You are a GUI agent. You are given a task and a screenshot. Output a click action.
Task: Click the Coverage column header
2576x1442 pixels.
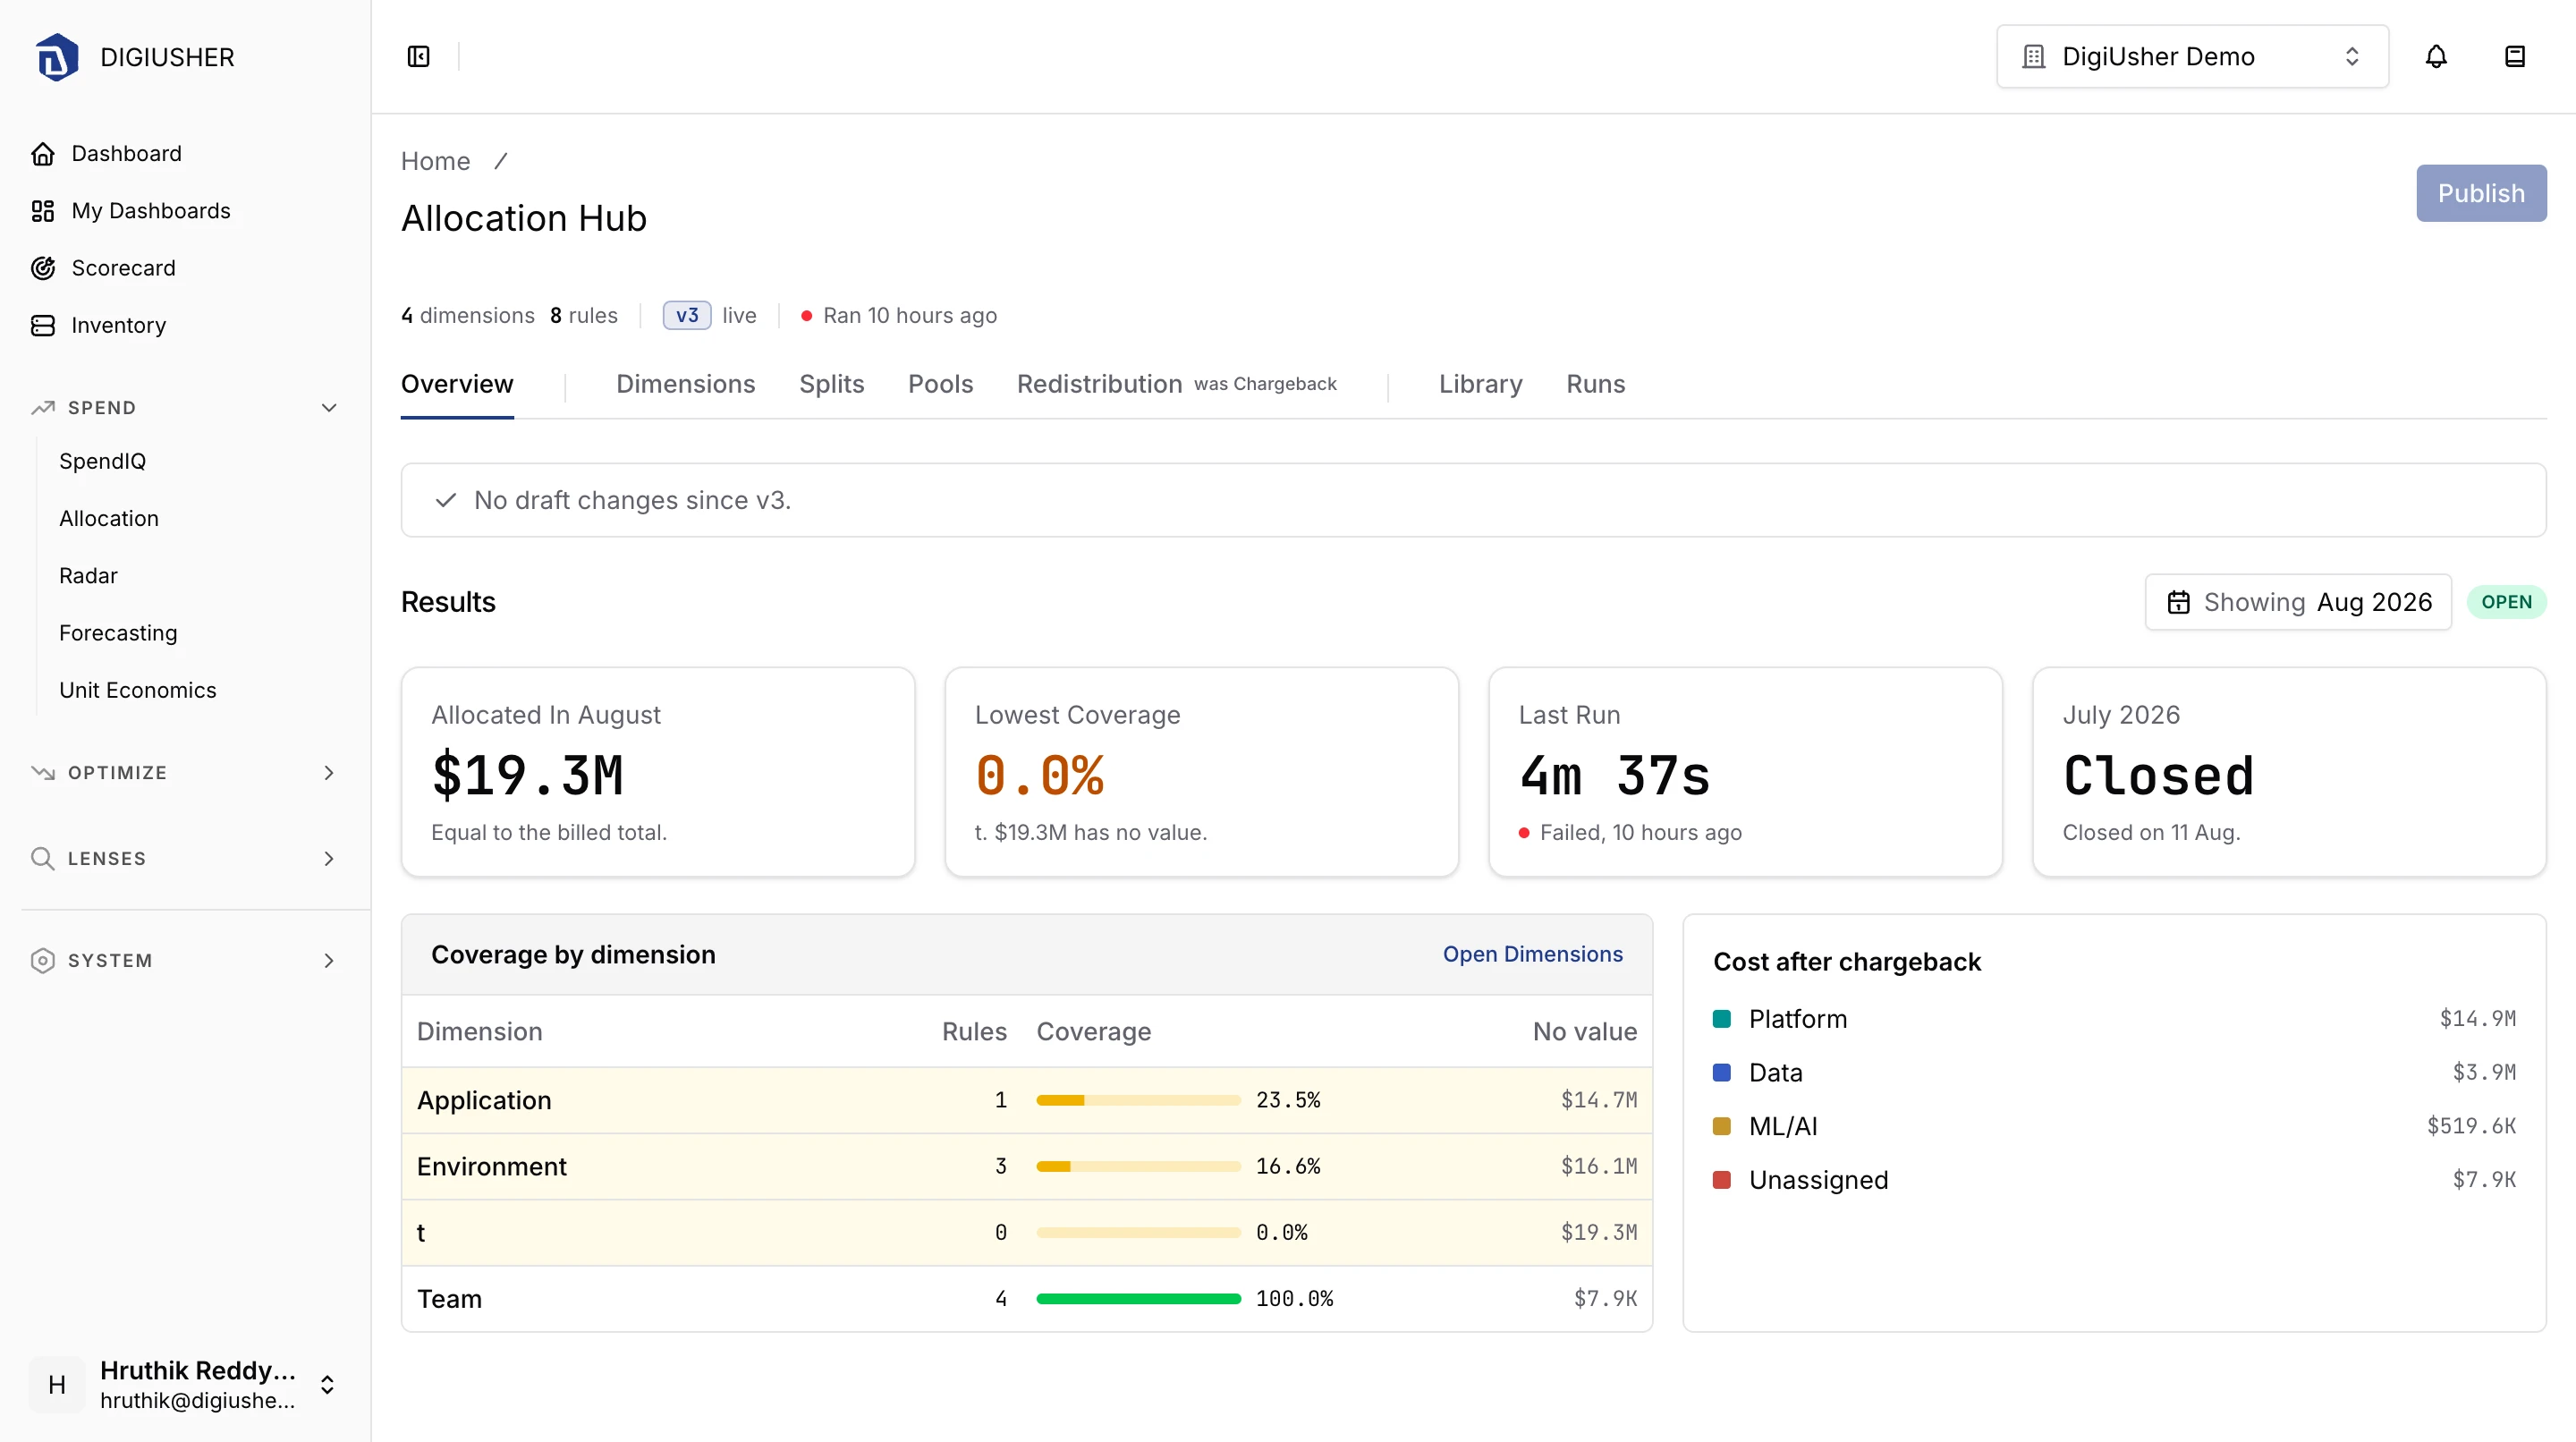[x=1094, y=1032]
